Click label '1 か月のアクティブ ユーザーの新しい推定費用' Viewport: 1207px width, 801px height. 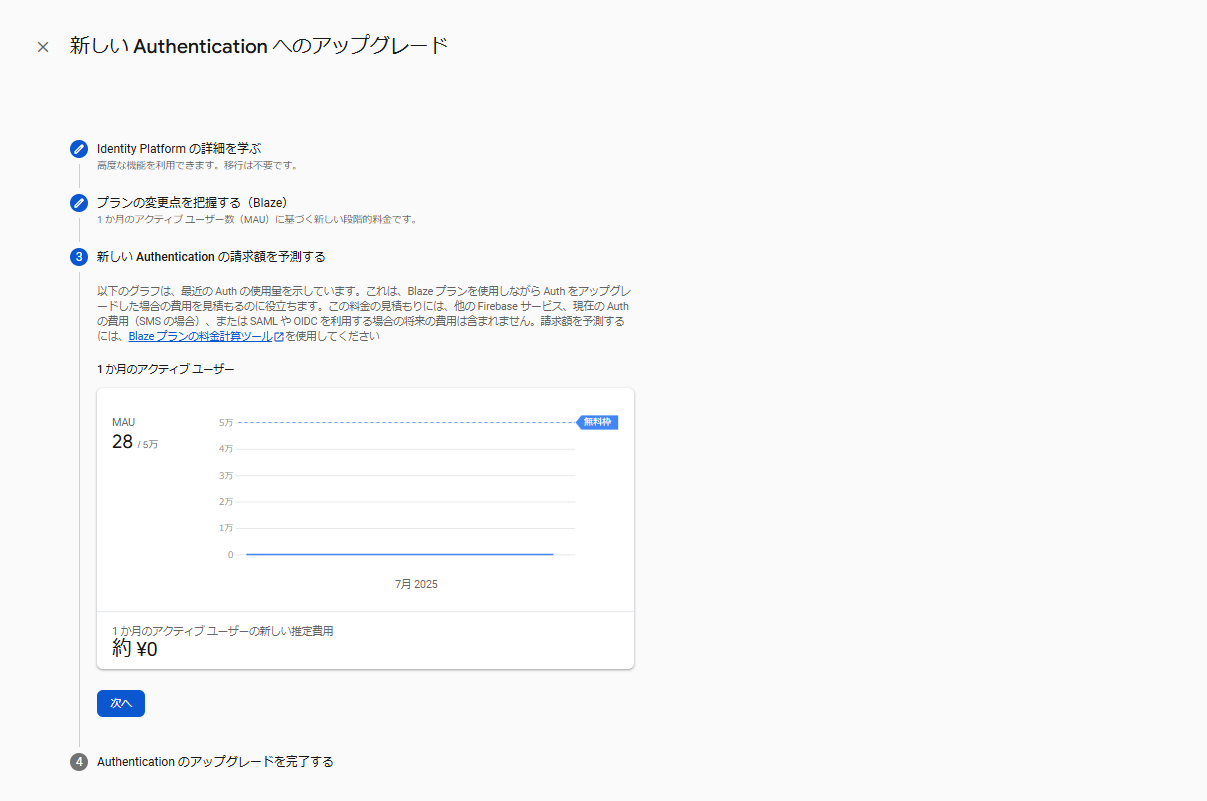pos(223,631)
